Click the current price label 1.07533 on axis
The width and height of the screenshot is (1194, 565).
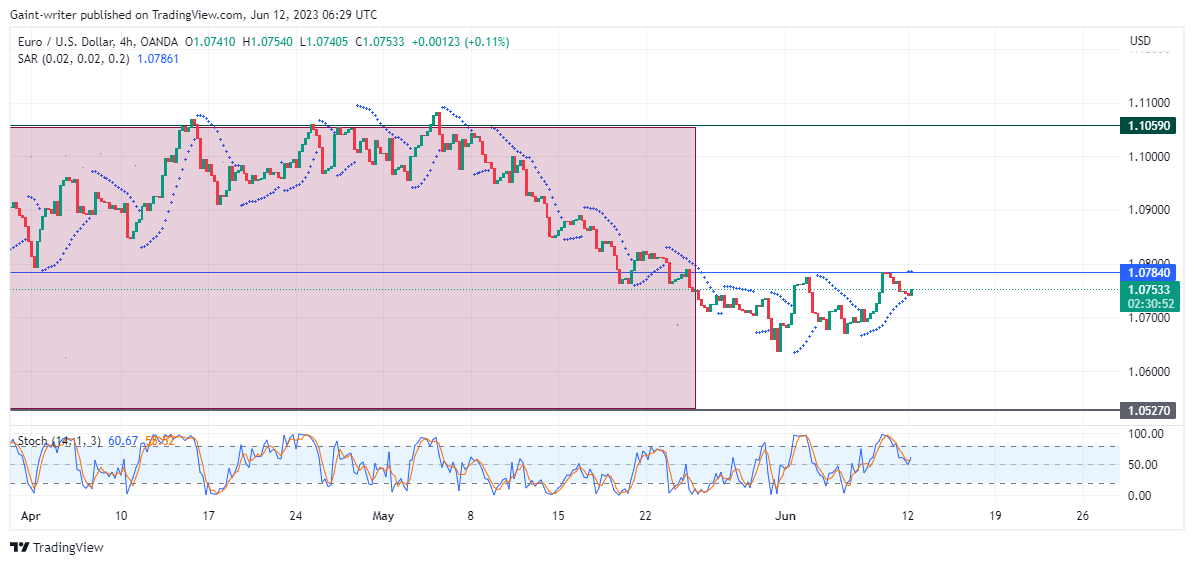1148,289
